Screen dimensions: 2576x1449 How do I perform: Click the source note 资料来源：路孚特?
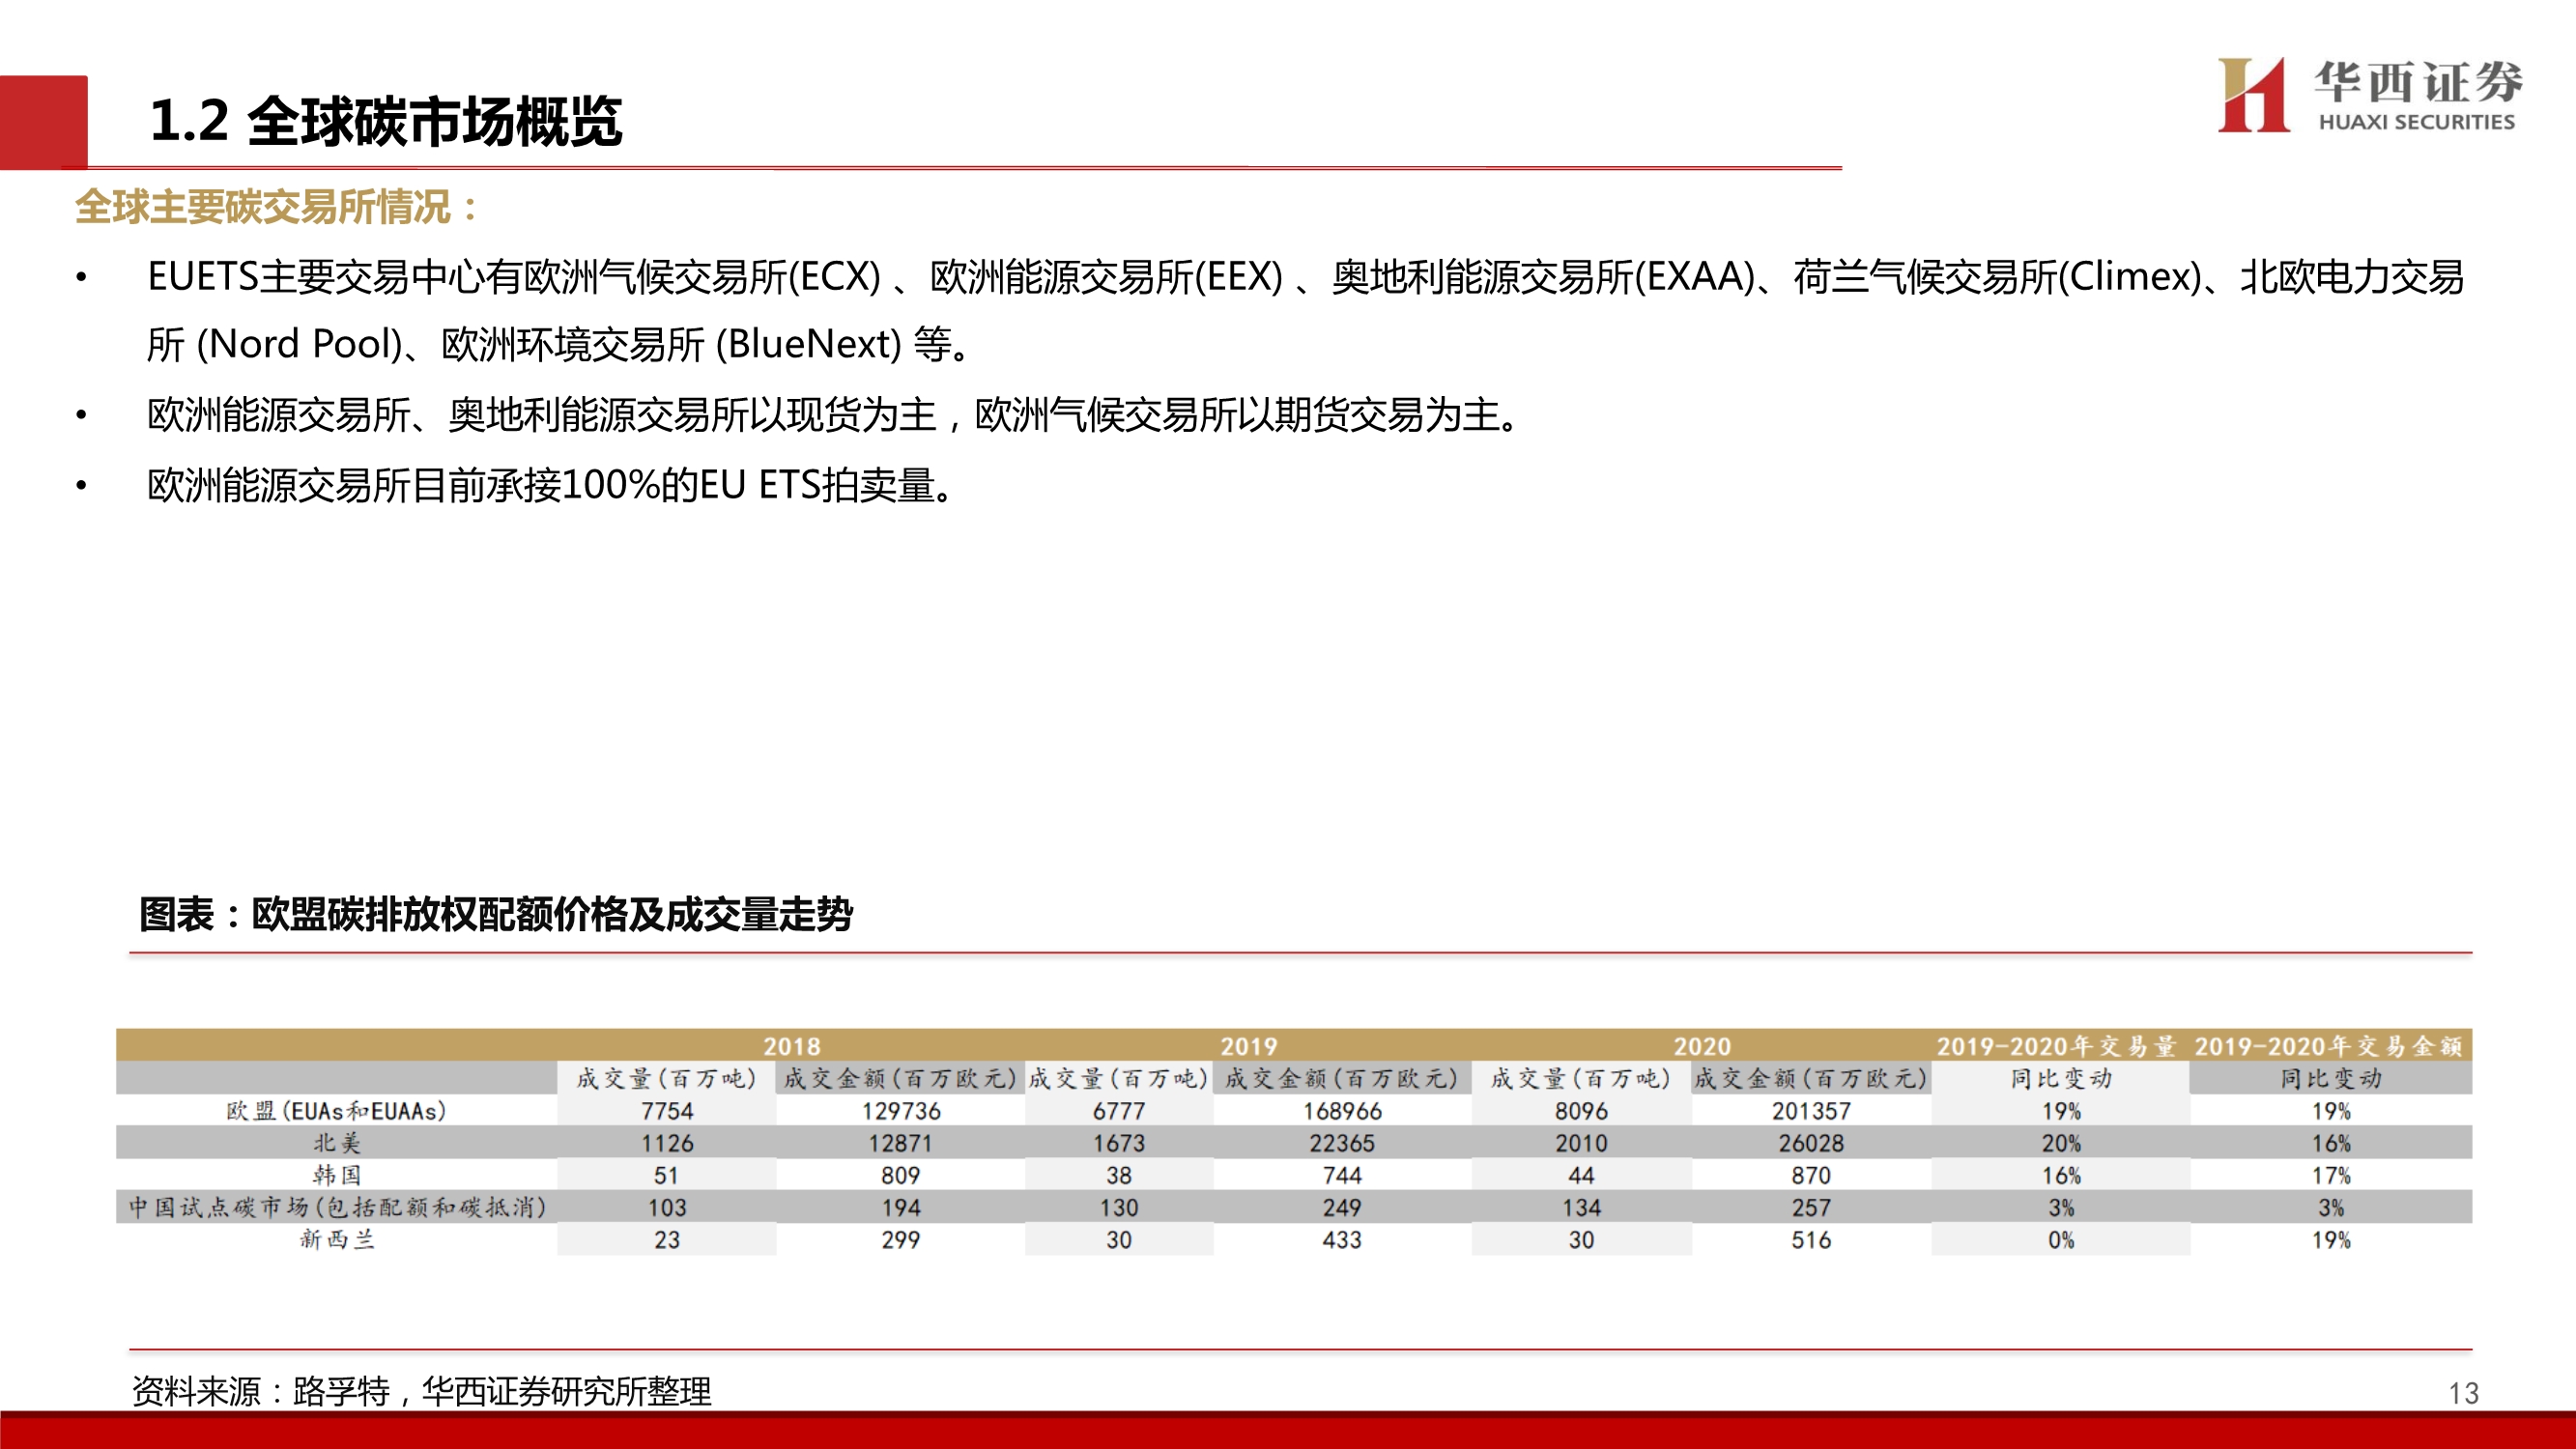(x=421, y=1391)
